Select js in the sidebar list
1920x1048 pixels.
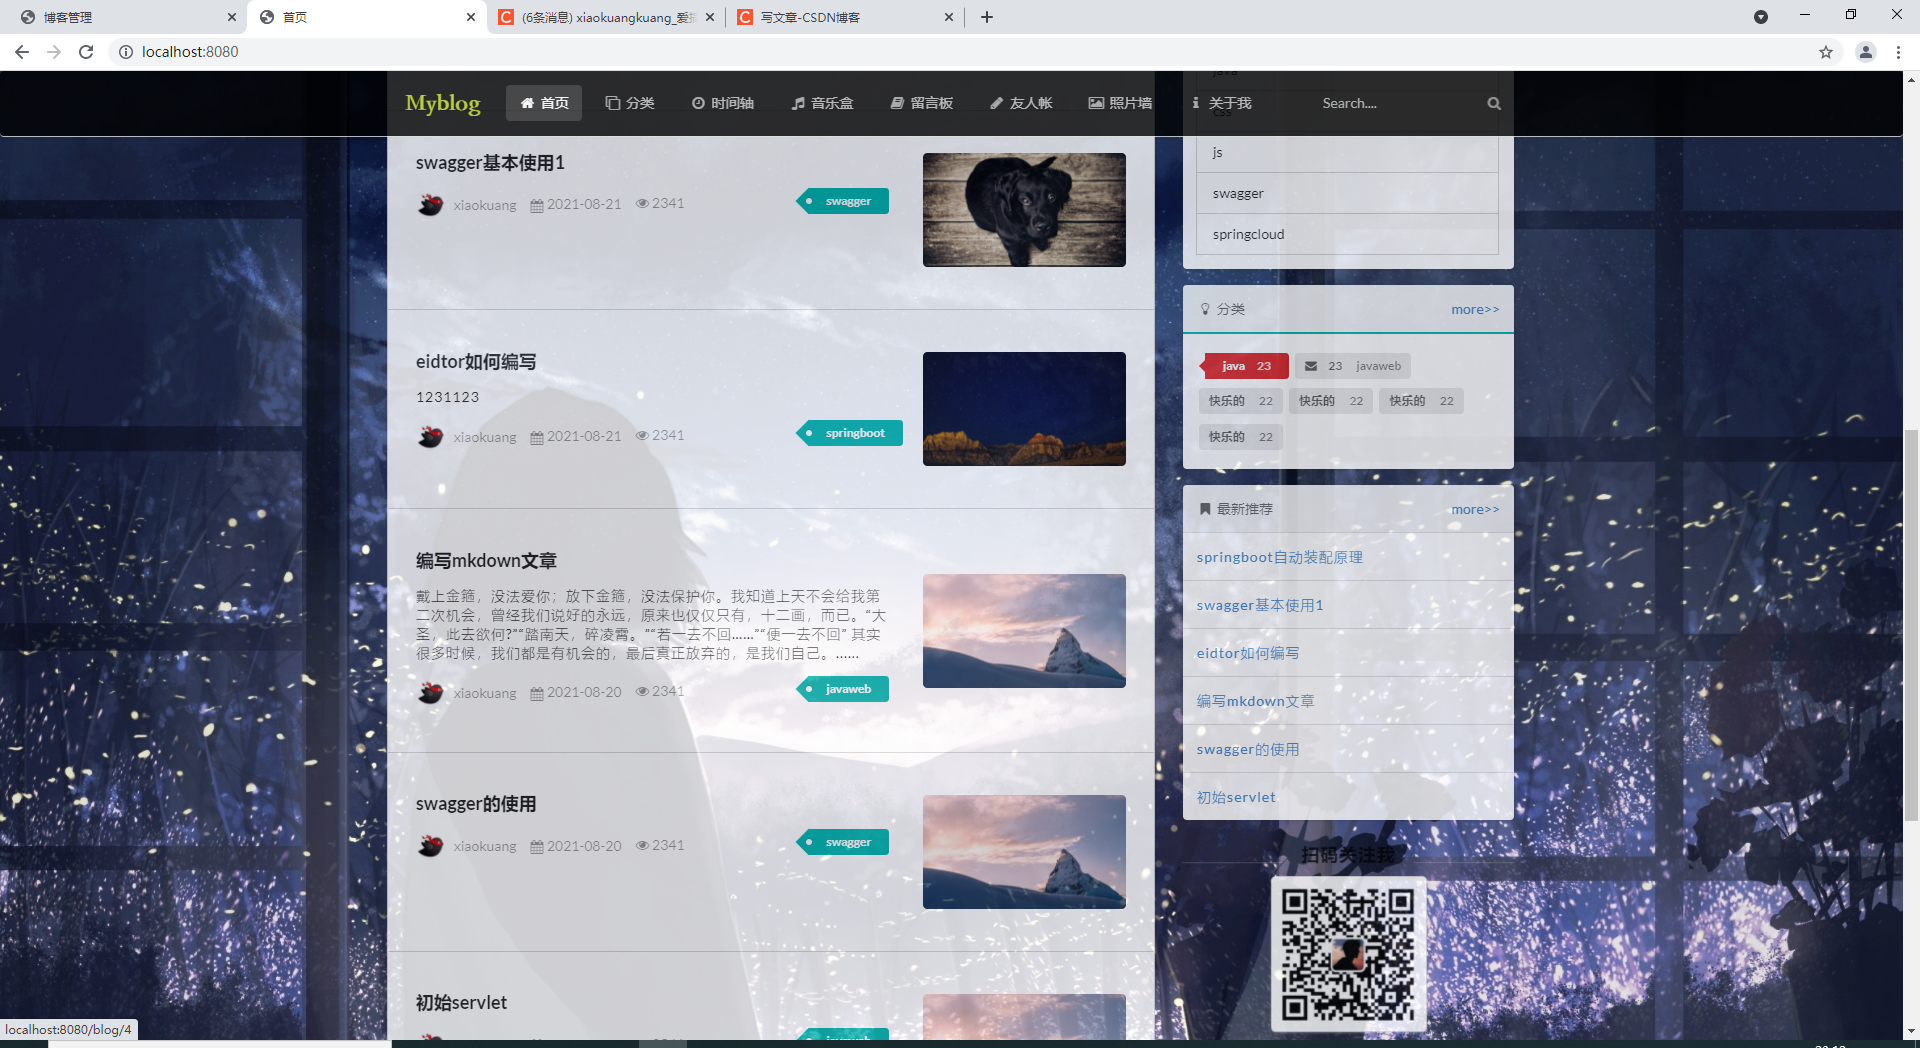1347,152
